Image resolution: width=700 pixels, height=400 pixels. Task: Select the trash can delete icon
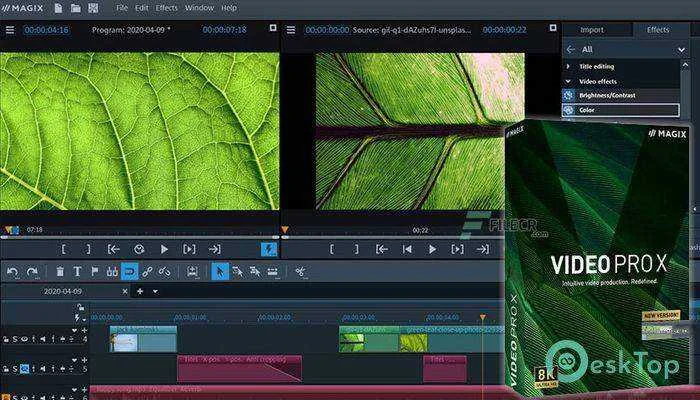click(60, 271)
